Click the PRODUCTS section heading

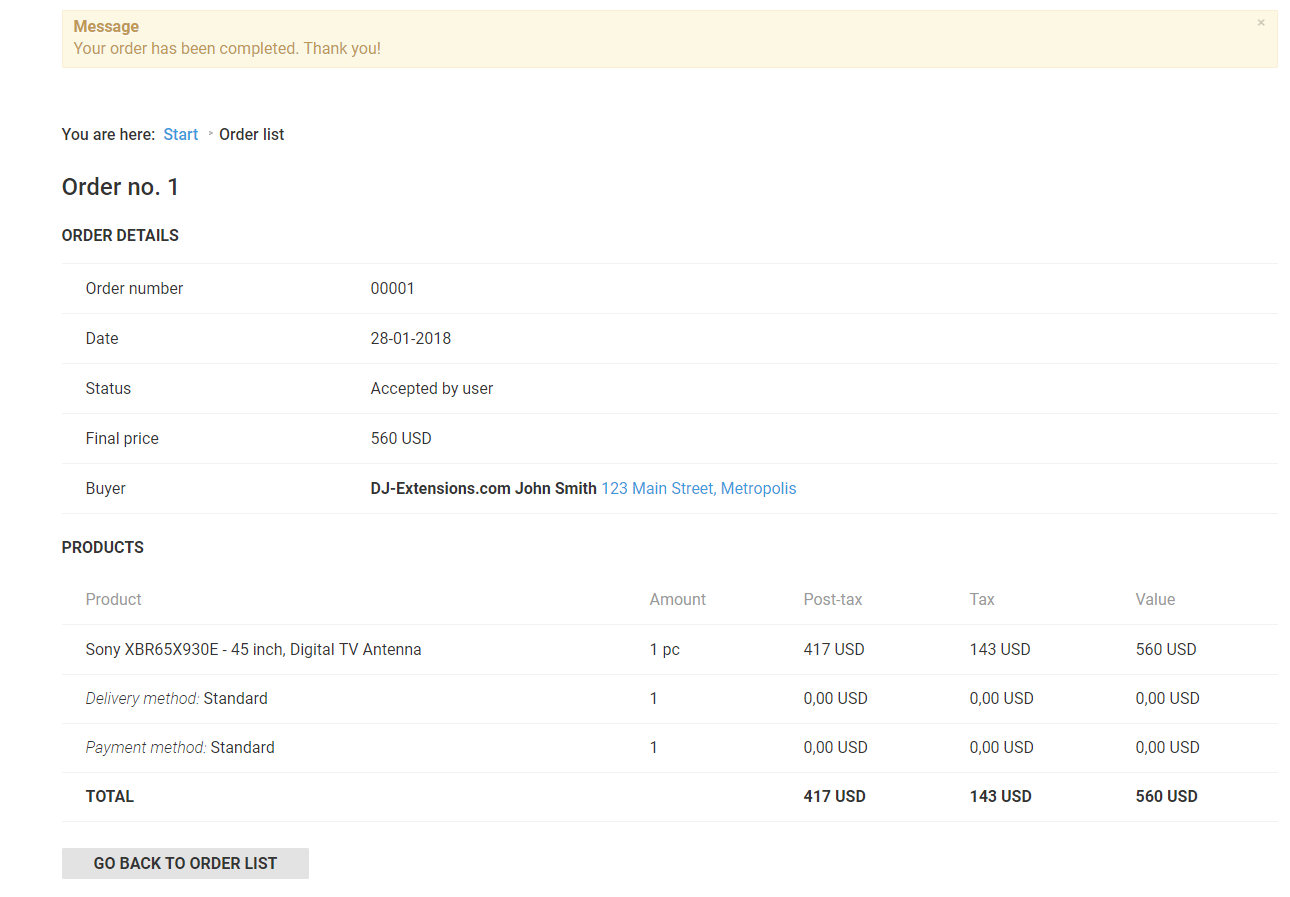pos(103,547)
